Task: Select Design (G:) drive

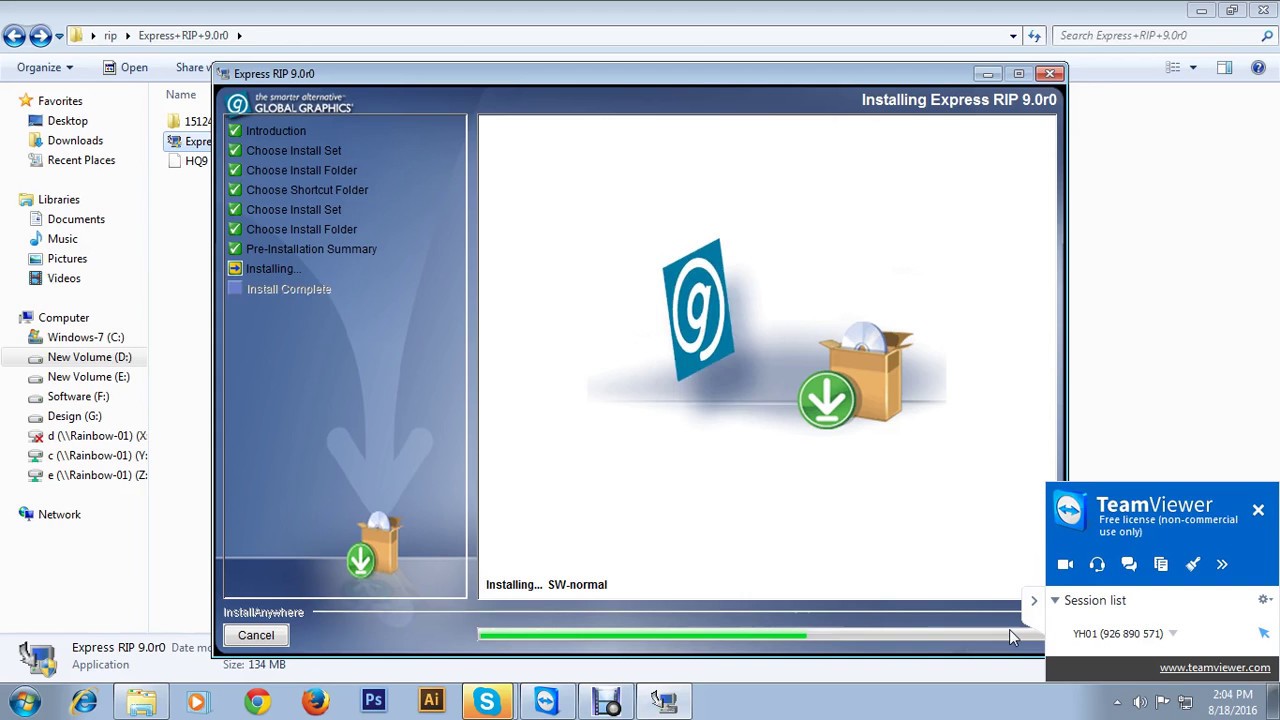Action: 74,416
